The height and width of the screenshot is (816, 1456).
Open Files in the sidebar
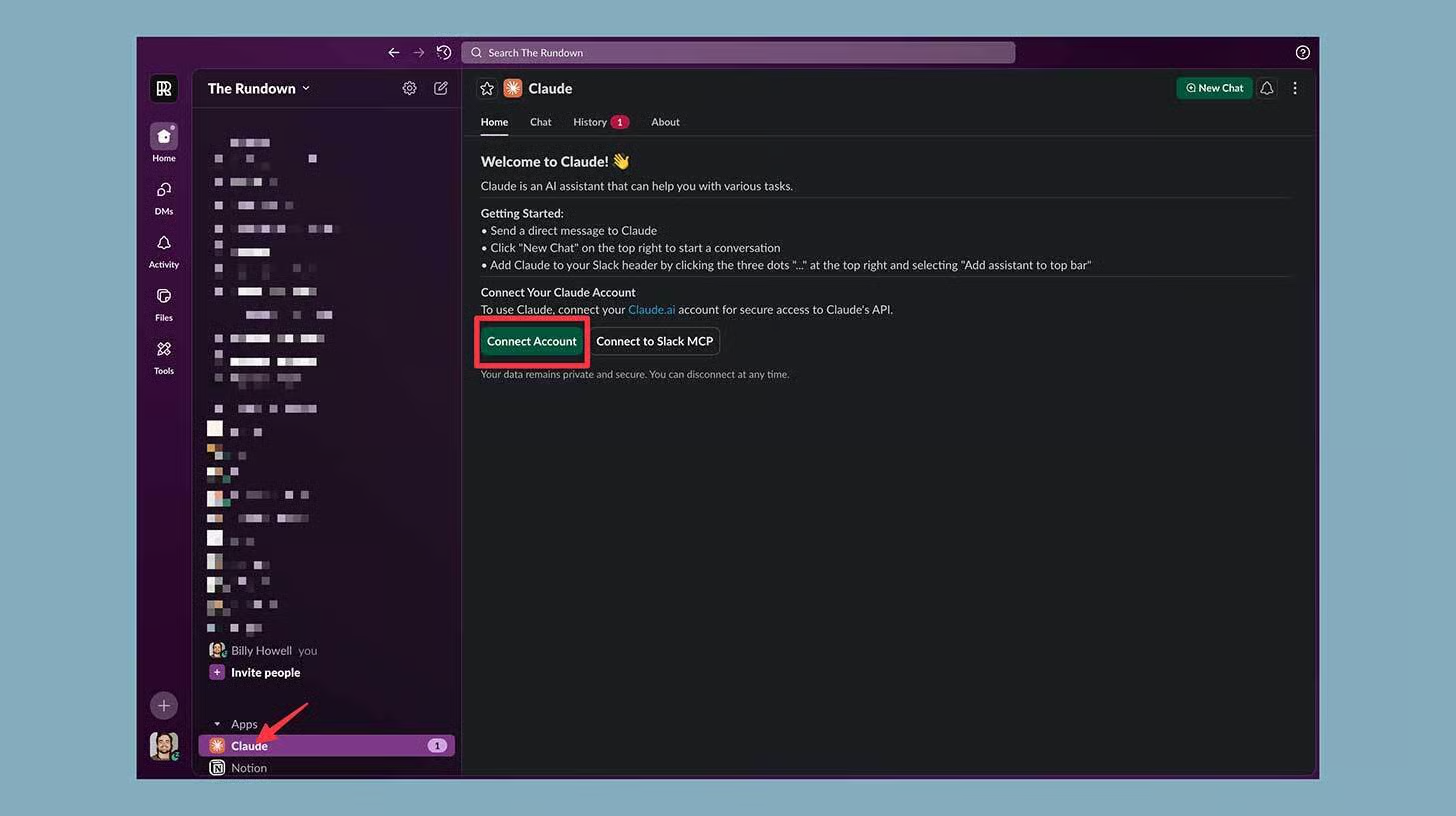click(x=164, y=304)
